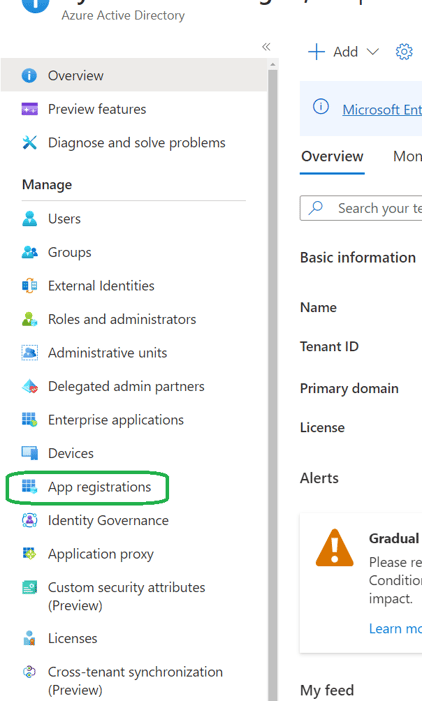Click the Diagnose and solve problems wrench icon
Image resolution: width=422 pixels, height=701 pixels.
[x=30, y=143]
